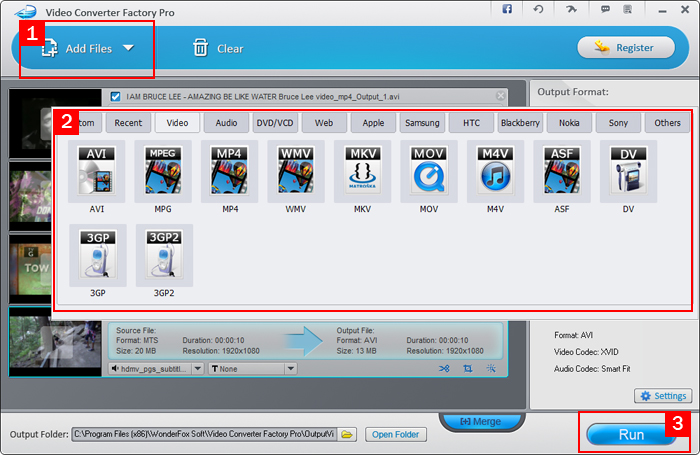Click the Register button
The image size is (700, 455).
click(626, 47)
